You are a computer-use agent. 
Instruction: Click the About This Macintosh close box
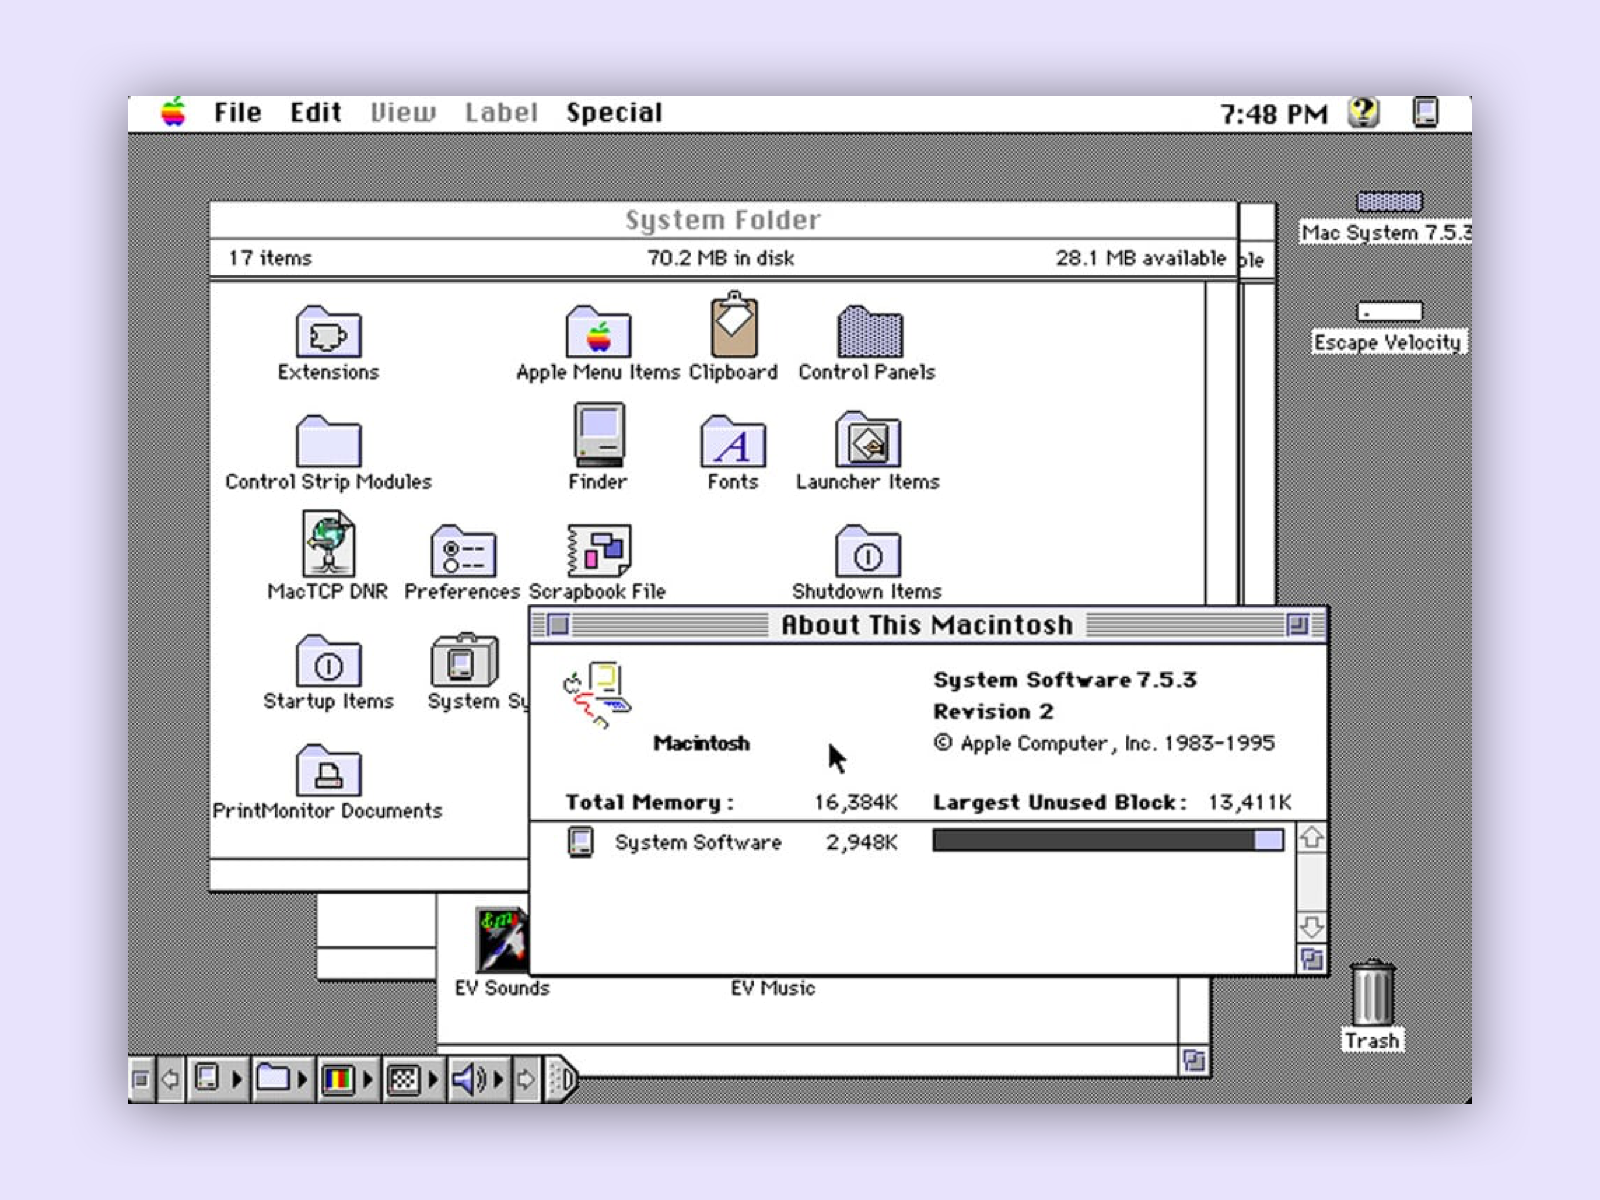(558, 625)
